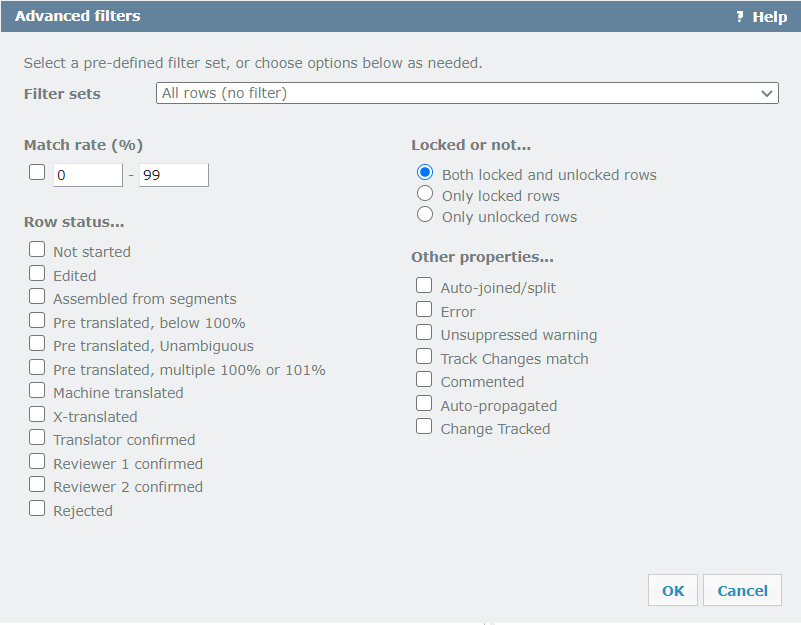
Task: Click the minimum match rate input field
Action: tap(87, 174)
